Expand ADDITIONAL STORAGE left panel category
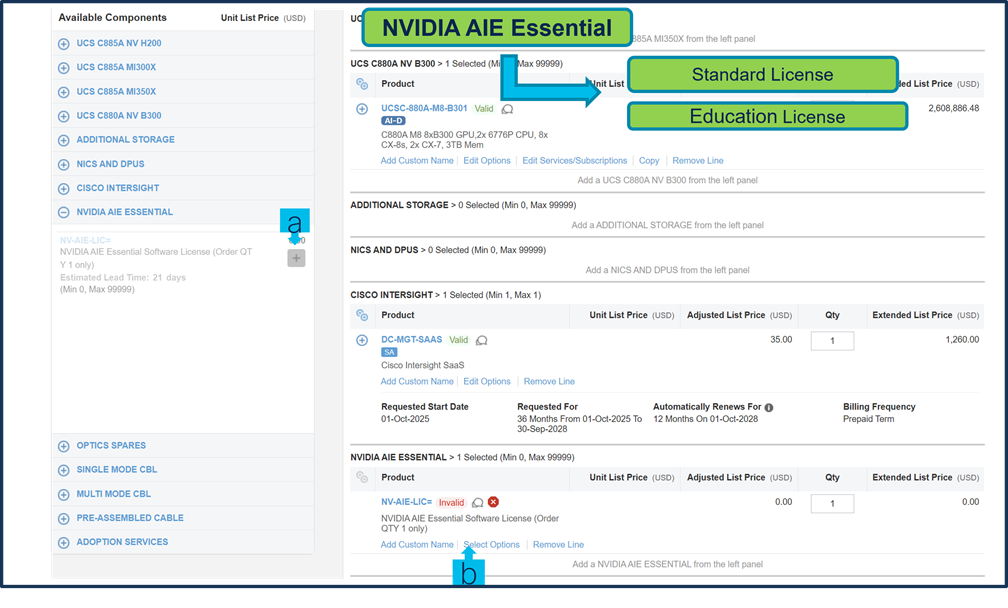This screenshot has height=608, width=1008. 64,140
